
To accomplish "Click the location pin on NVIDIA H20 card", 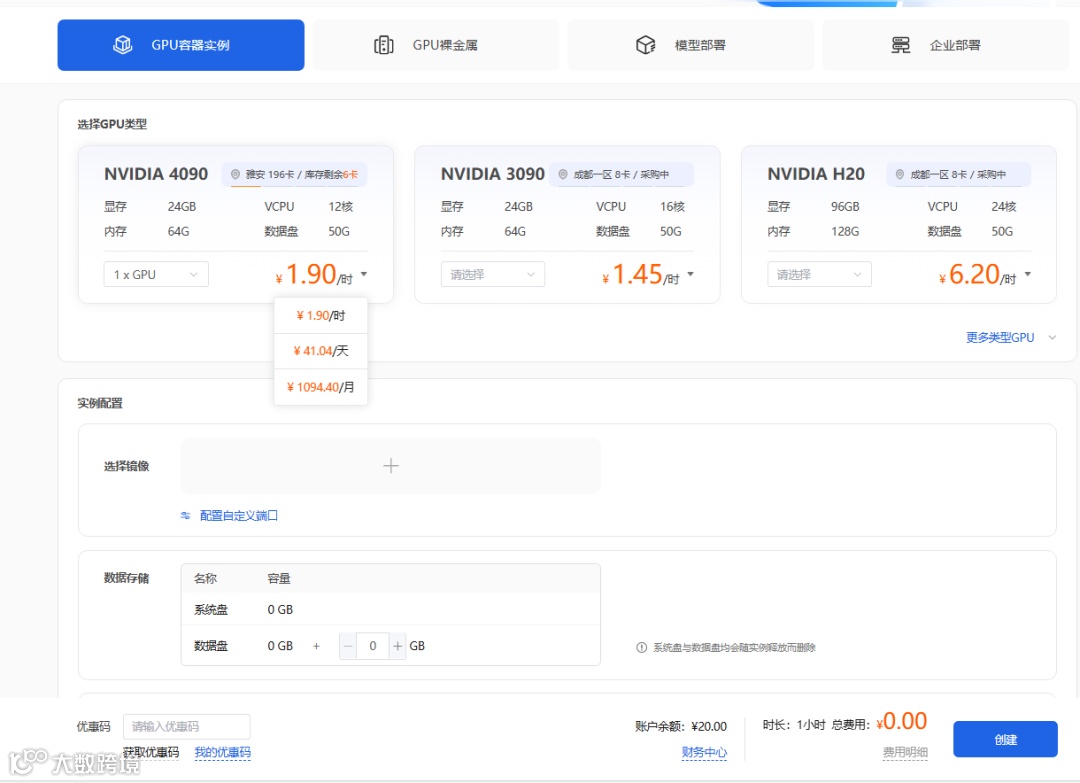I will (x=900, y=174).
